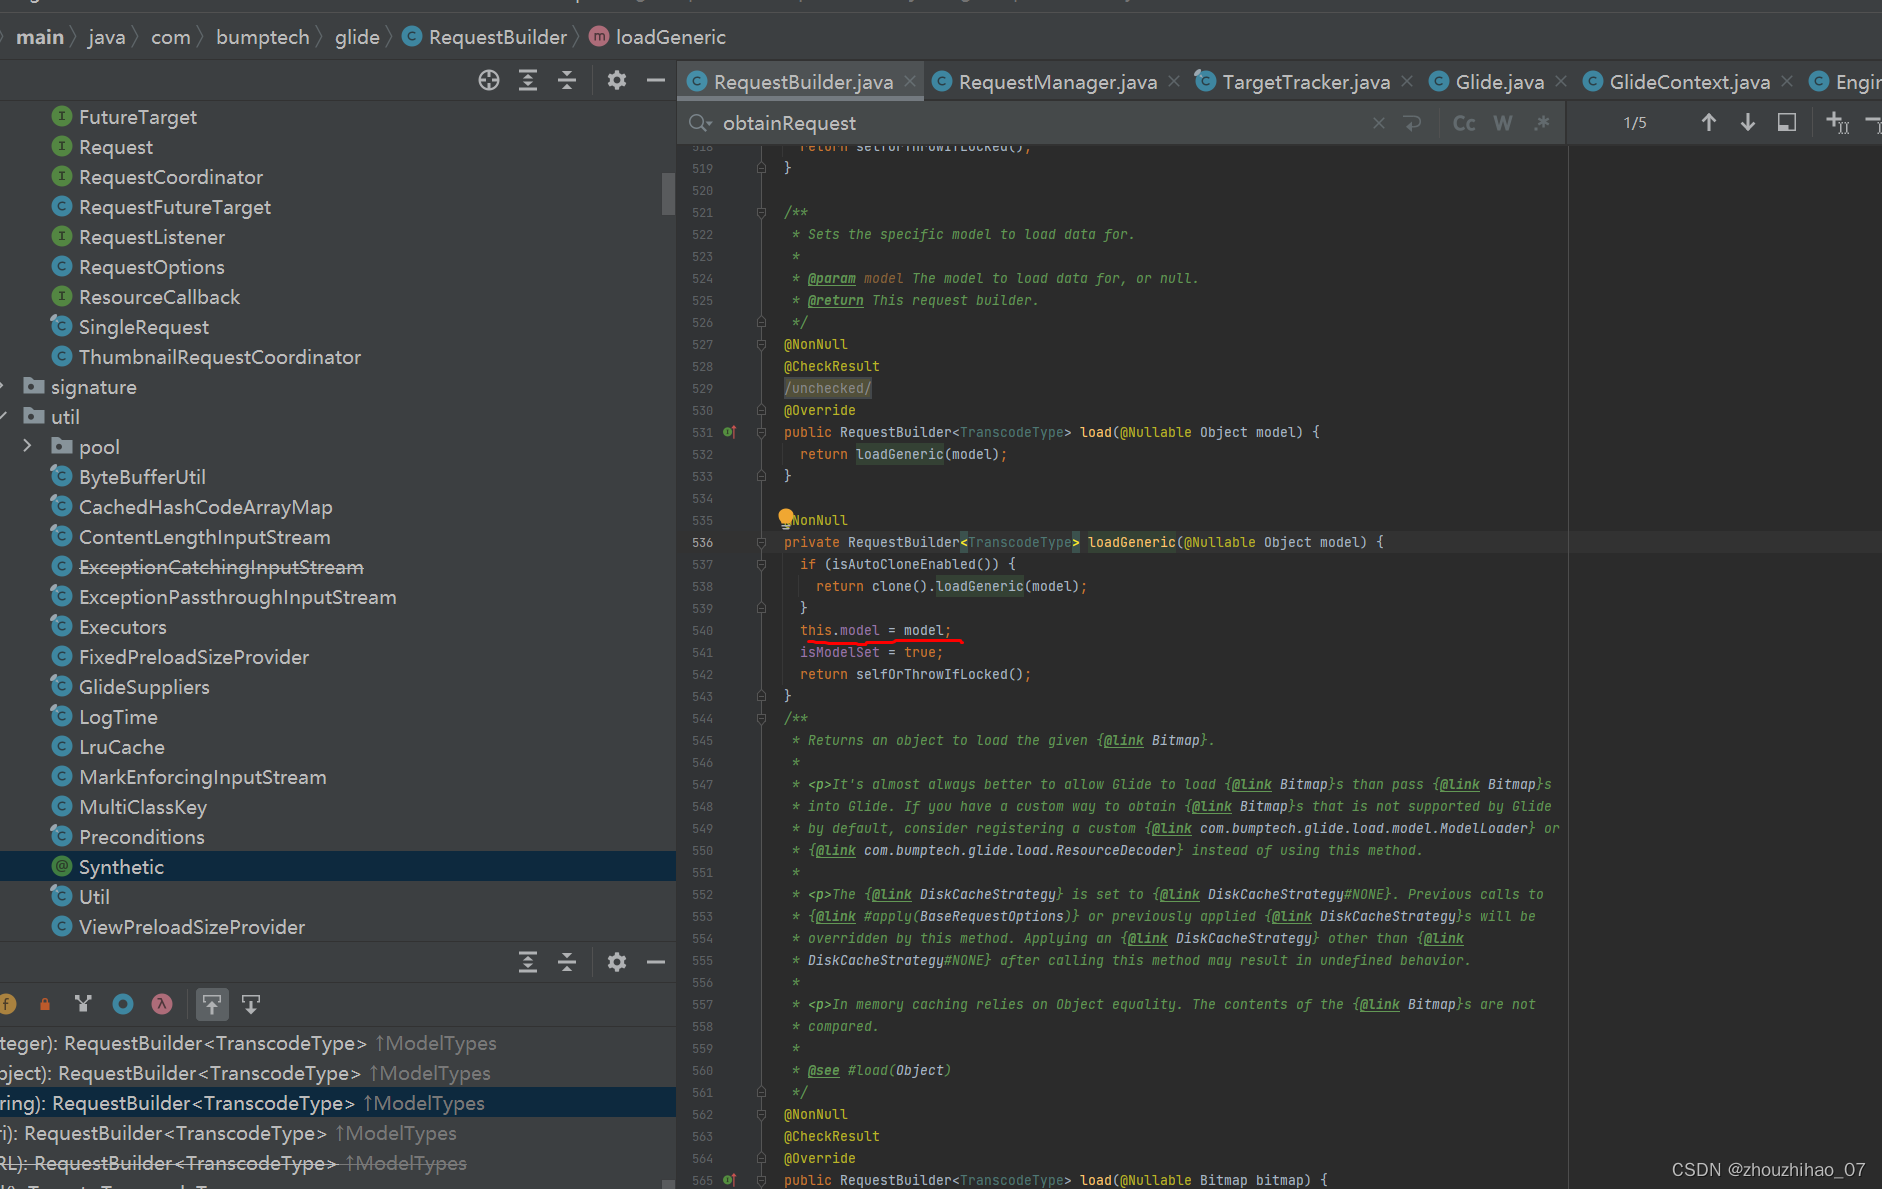The height and width of the screenshot is (1189, 1882).
Task: Fold the load method at line 531
Action: [761, 433]
